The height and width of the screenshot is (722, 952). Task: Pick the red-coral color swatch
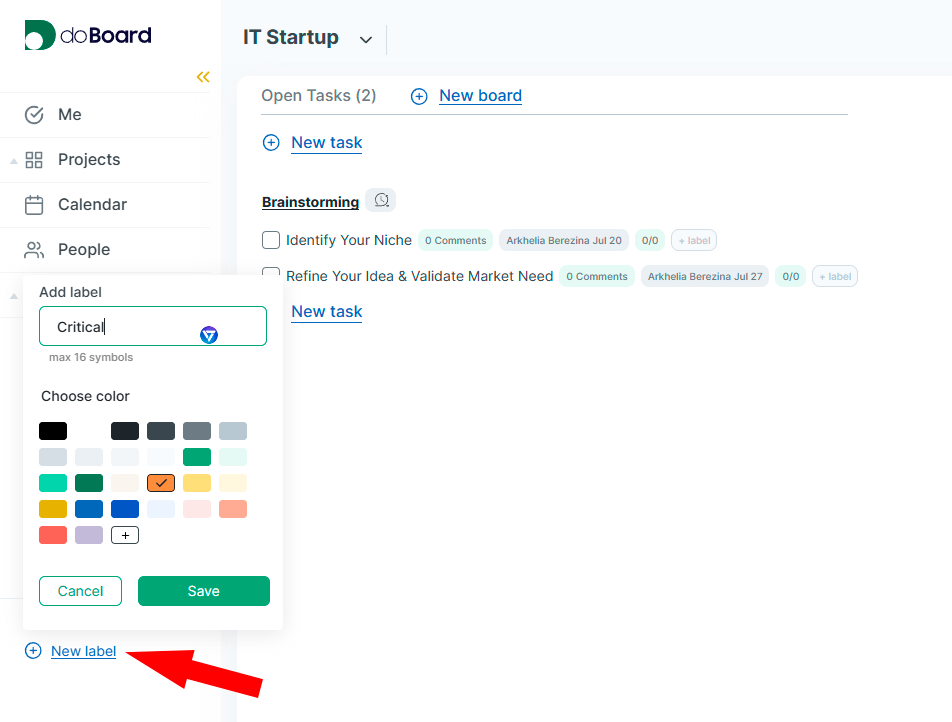pyautogui.click(x=53, y=535)
